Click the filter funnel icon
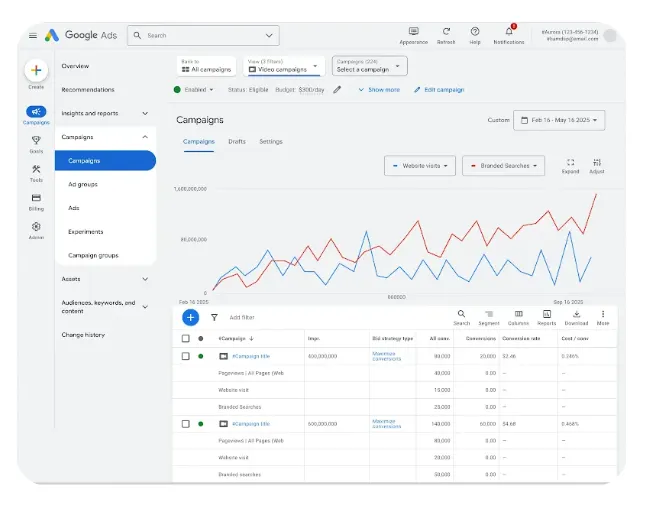 [214, 317]
